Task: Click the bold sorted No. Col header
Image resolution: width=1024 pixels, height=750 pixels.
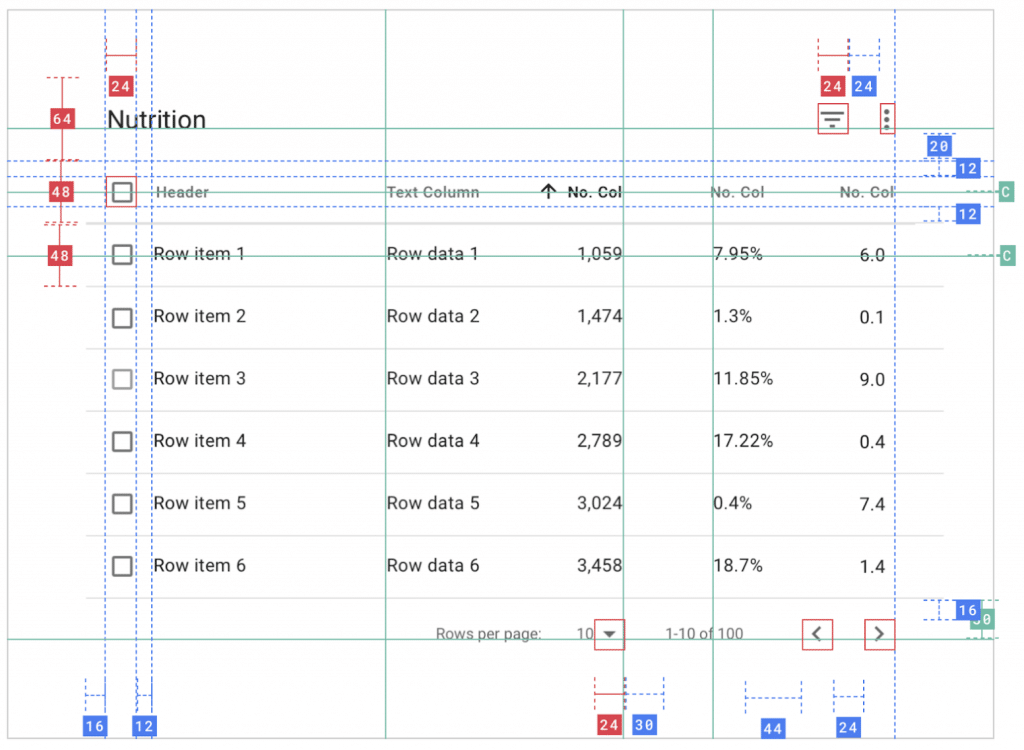Action: pyautogui.click(x=594, y=192)
